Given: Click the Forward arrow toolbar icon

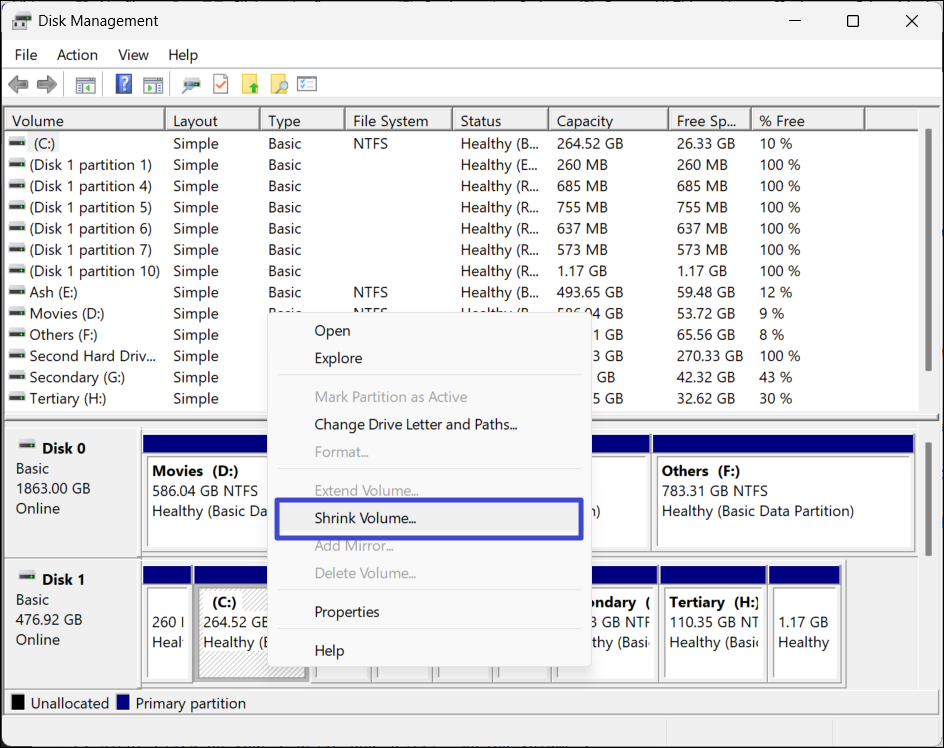Looking at the screenshot, I should 46,85.
